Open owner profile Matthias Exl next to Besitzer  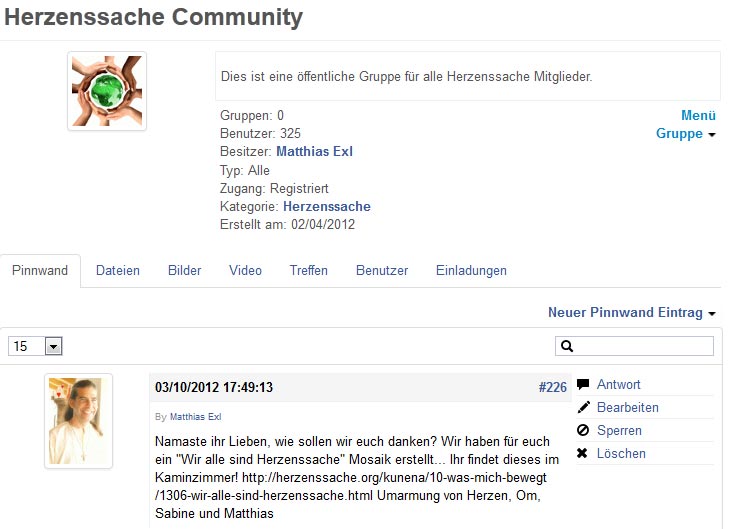[x=314, y=151]
